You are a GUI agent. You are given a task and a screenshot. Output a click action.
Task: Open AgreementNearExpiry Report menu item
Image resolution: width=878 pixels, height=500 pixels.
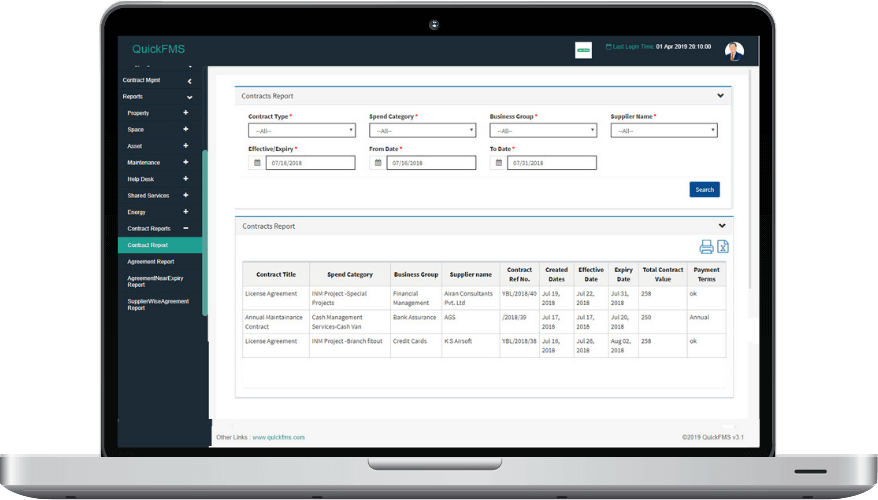pyautogui.click(x=155, y=282)
